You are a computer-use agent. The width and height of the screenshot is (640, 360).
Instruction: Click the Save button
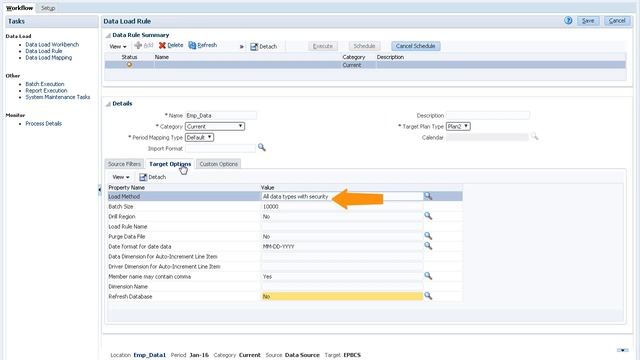588,21
